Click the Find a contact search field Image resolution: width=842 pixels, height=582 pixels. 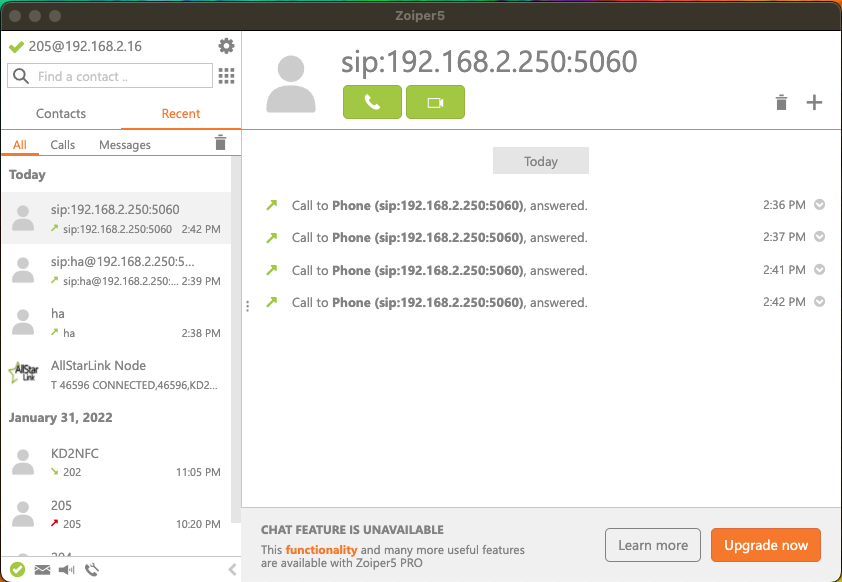coord(110,76)
